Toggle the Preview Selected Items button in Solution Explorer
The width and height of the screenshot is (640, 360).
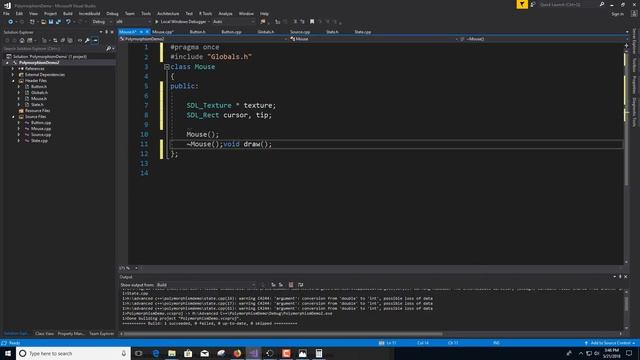95,40
